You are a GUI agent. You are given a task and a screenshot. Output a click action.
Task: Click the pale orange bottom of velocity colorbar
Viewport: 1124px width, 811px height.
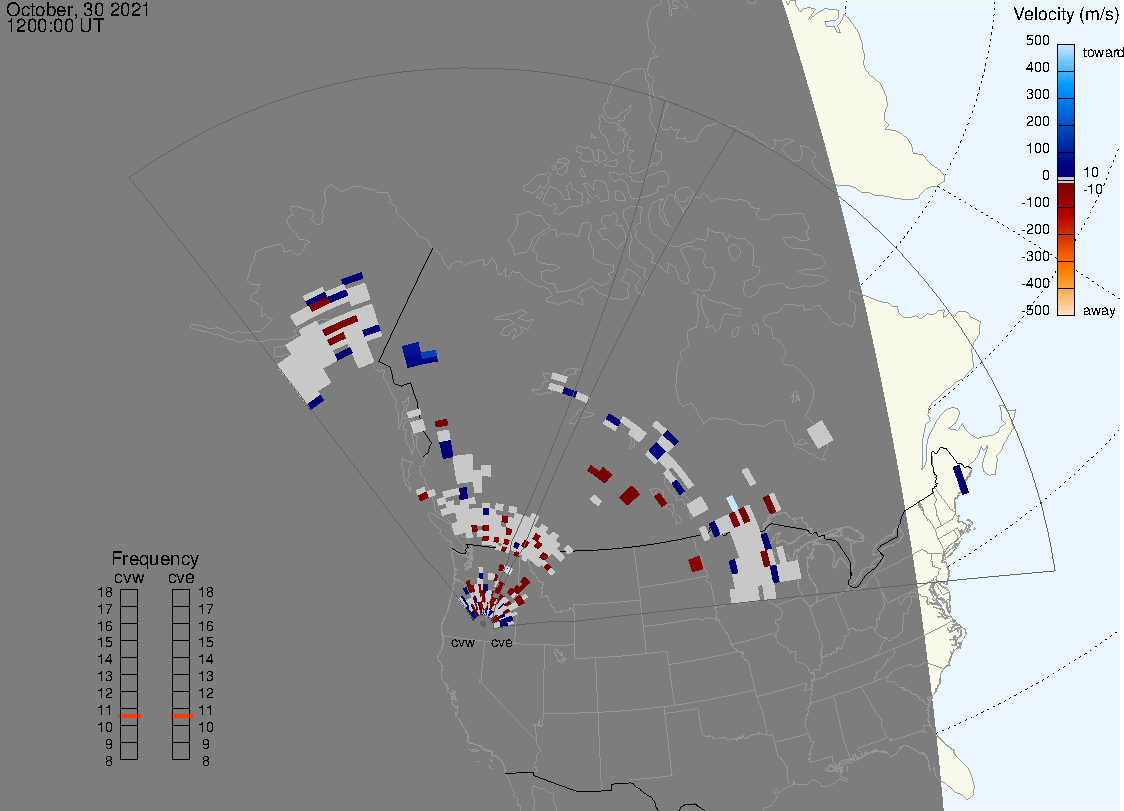pos(1066,302)
